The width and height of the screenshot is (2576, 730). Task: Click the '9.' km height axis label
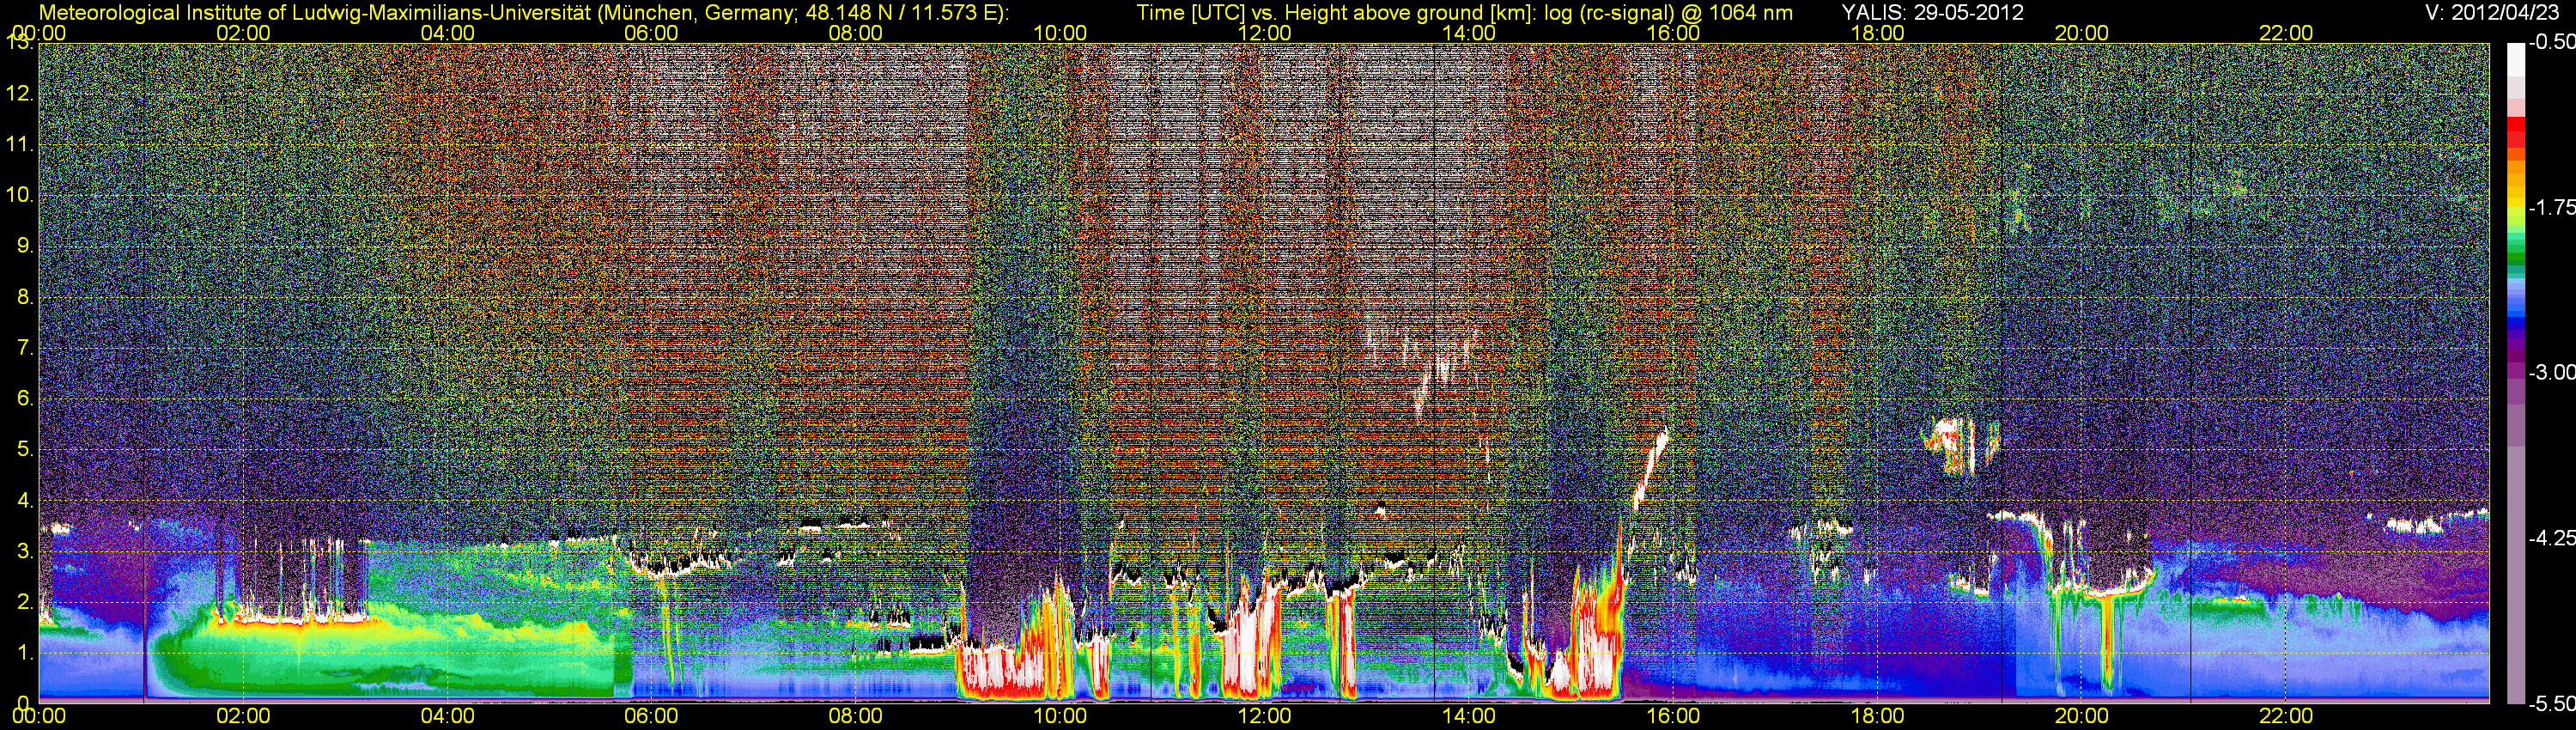coord(25,246)
